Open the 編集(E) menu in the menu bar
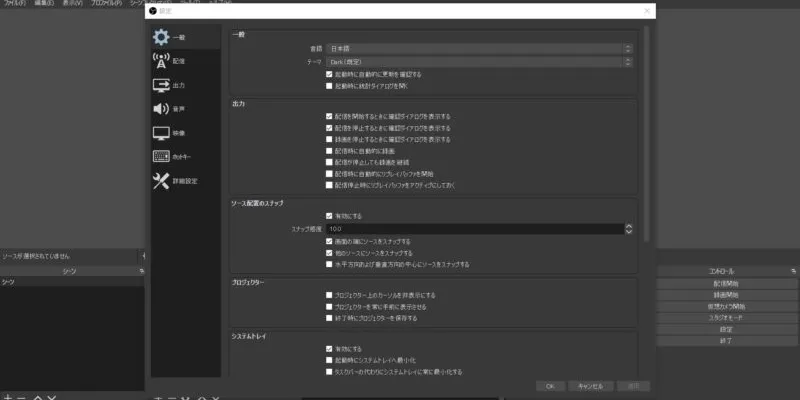 (43, 3)
